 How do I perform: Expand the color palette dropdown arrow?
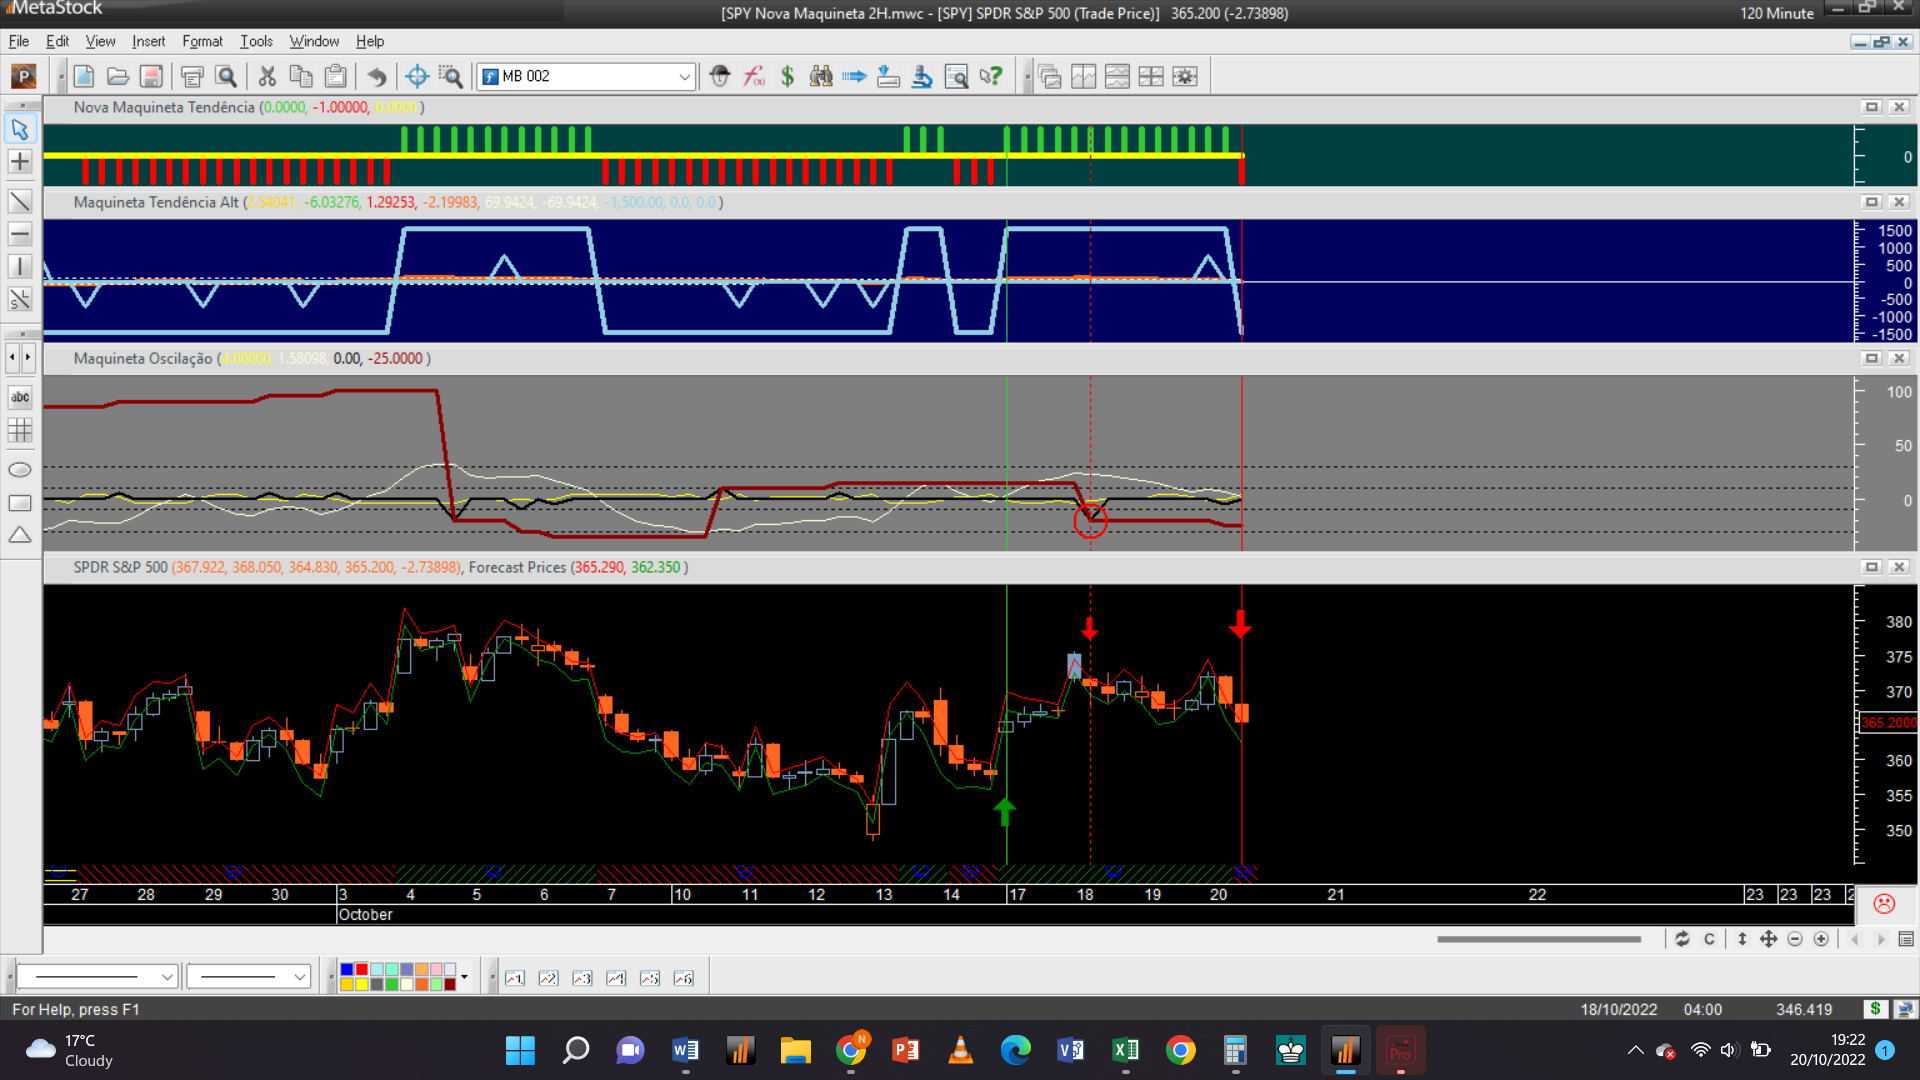[x=464, y=977]
